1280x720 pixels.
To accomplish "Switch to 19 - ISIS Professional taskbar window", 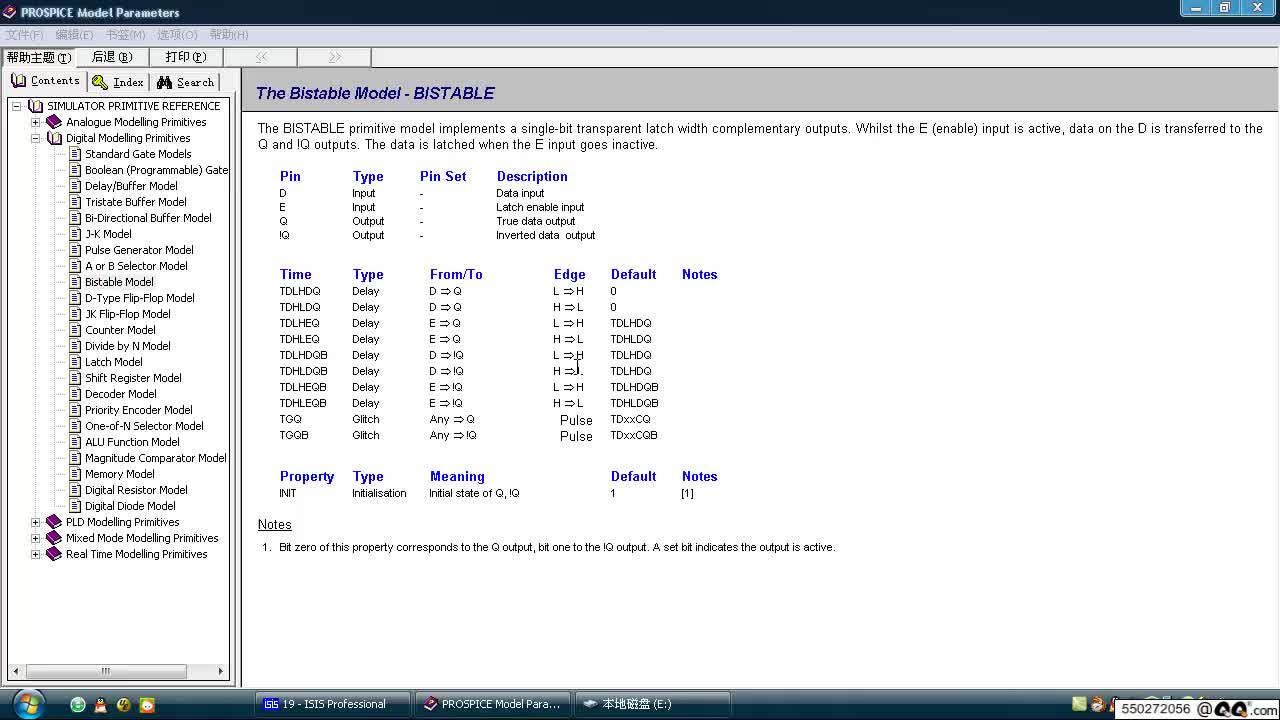I will click(x=334, y=704).
